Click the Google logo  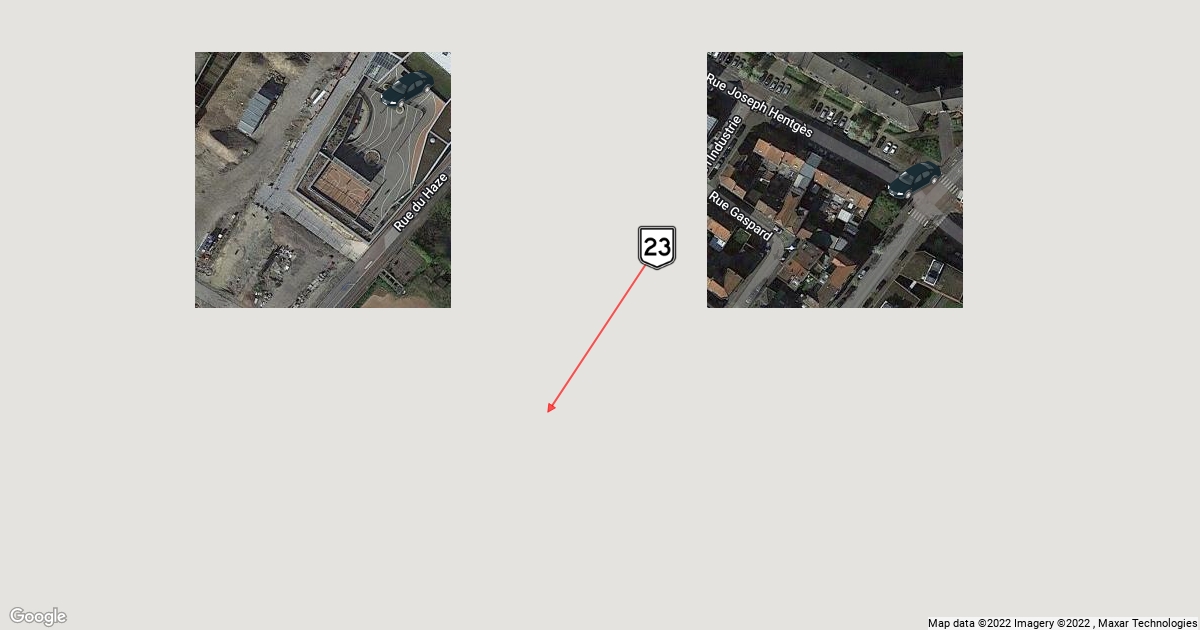pyautogui.click(x=38, y=616)
